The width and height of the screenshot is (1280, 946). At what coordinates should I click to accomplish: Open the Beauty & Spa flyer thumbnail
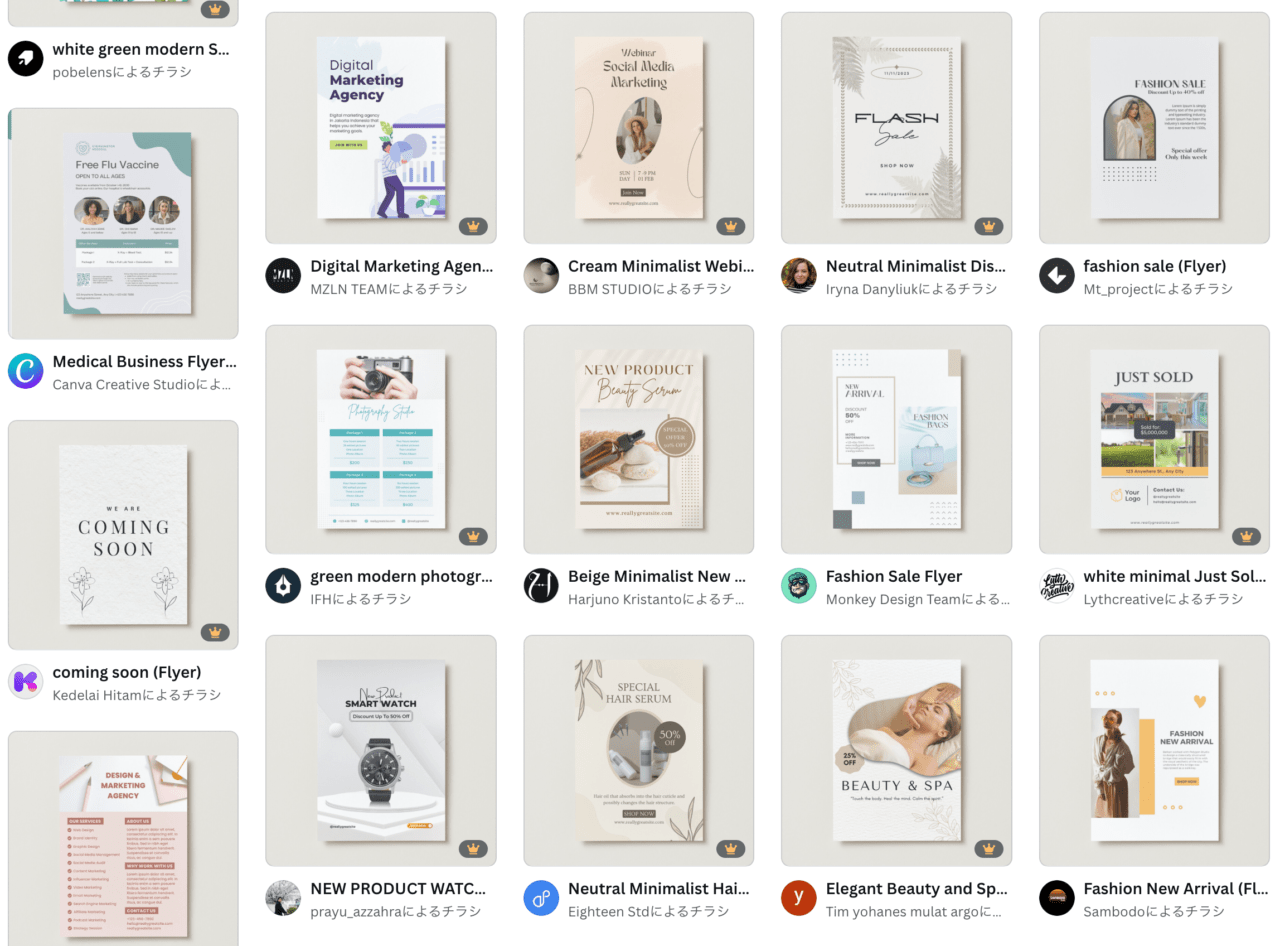tap(896, 750)
